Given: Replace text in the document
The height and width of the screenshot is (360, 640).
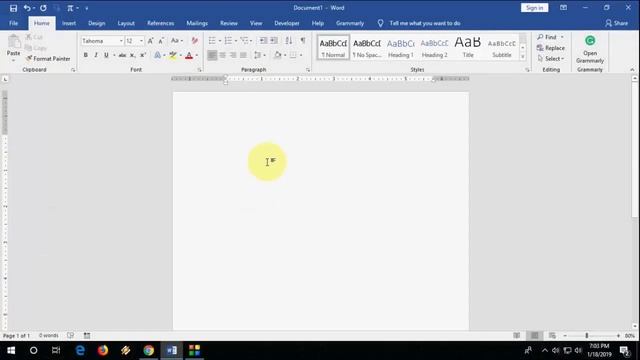Looking at the screenshot, I should coord(551,48).
